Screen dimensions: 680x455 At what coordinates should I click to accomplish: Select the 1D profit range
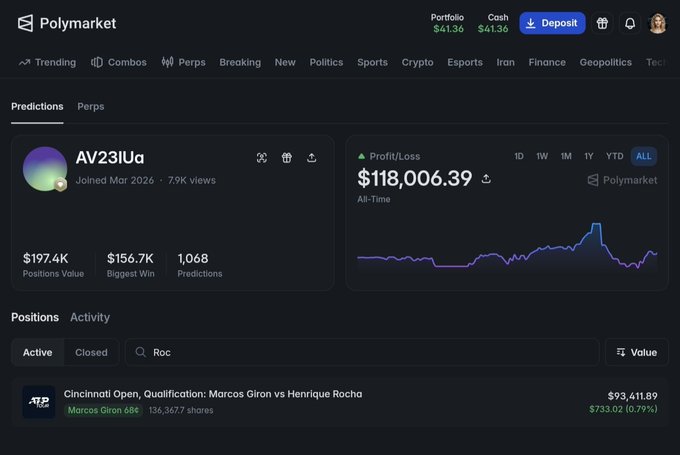519,156
